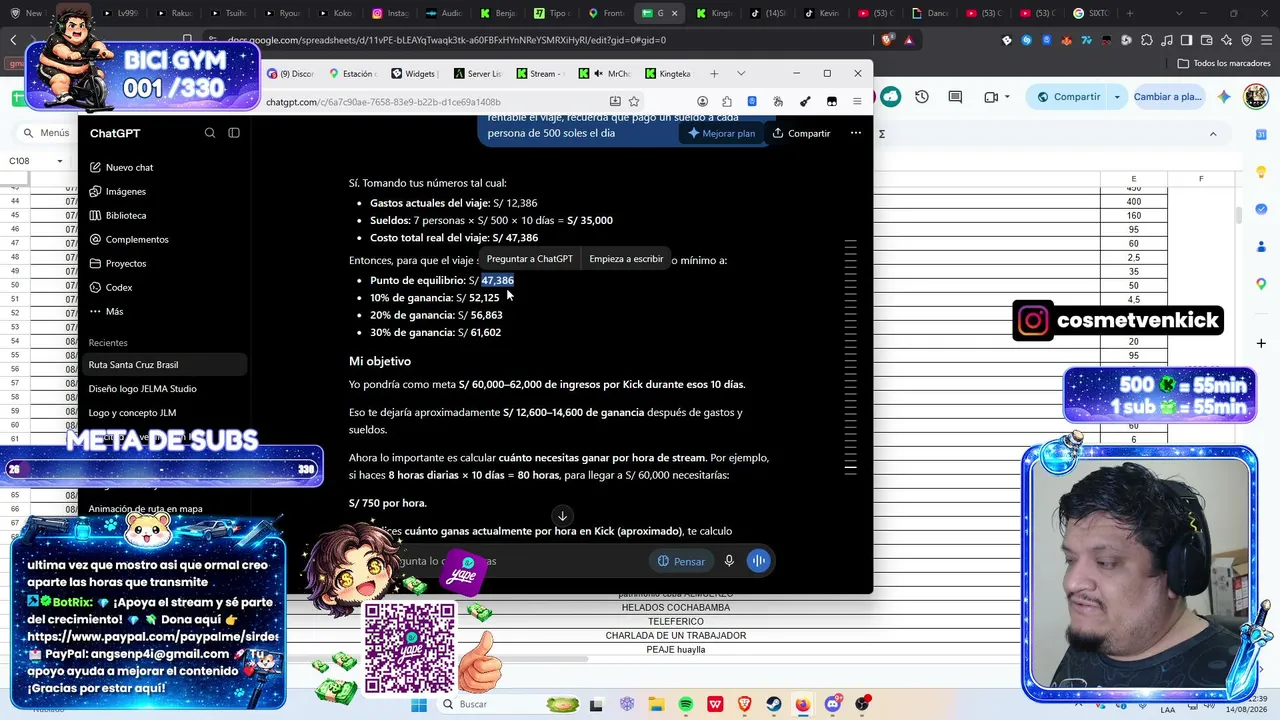The height and width of the screenshot is (720, 1280).
Task: Open Biblioteca in ChatGPT sidebar
Action: (126, 215)
